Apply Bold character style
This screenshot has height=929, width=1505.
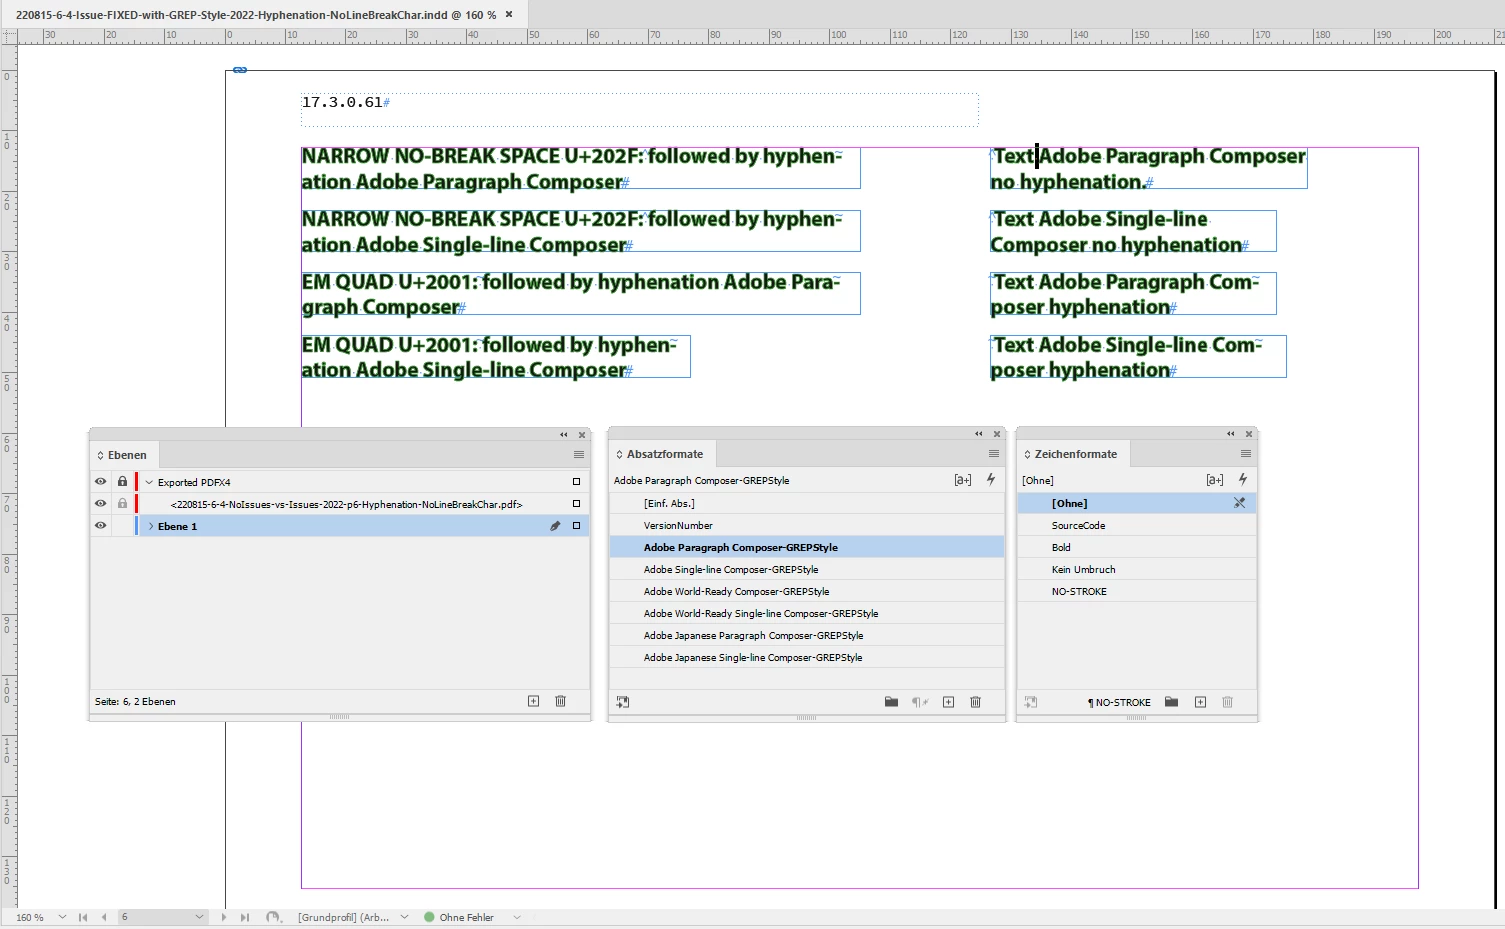pos(1137,547)
